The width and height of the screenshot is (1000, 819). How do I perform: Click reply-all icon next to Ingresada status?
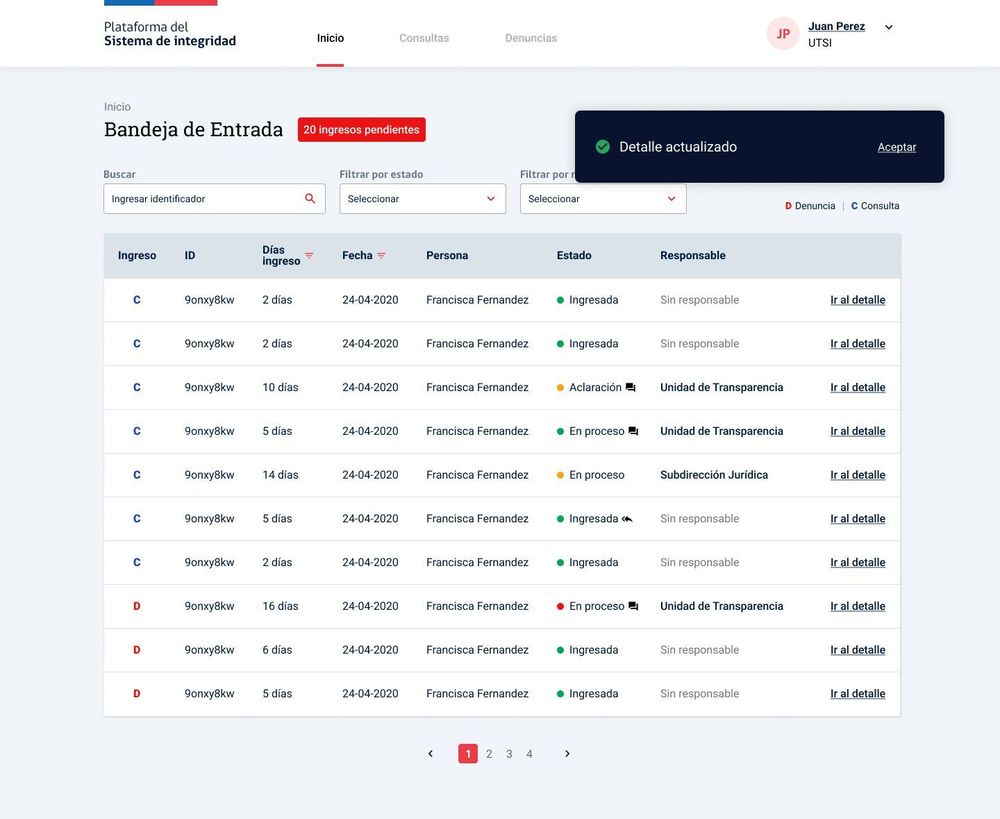628,519
